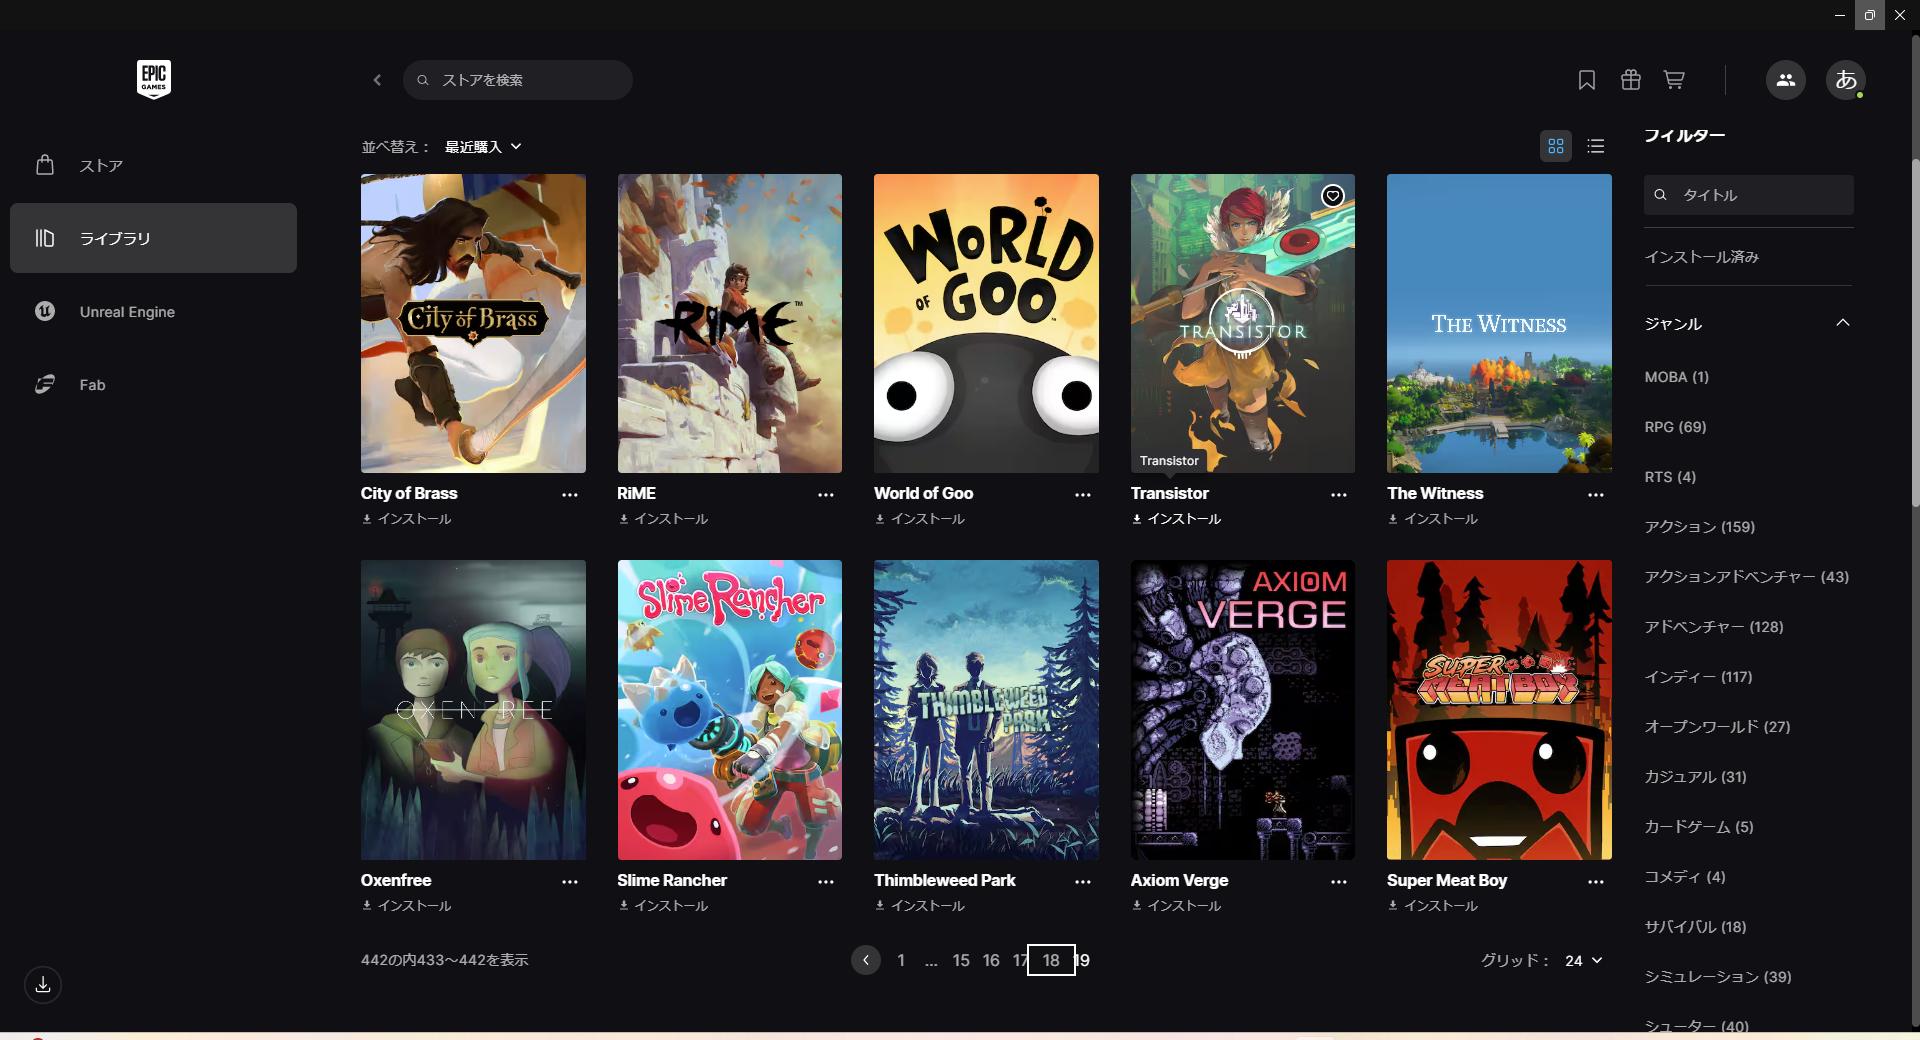Viewport: 1920px width, 1040px height.
Task: Click the downloads icon in sidebar
Action: pyautogui.click(x=43, y=985)
